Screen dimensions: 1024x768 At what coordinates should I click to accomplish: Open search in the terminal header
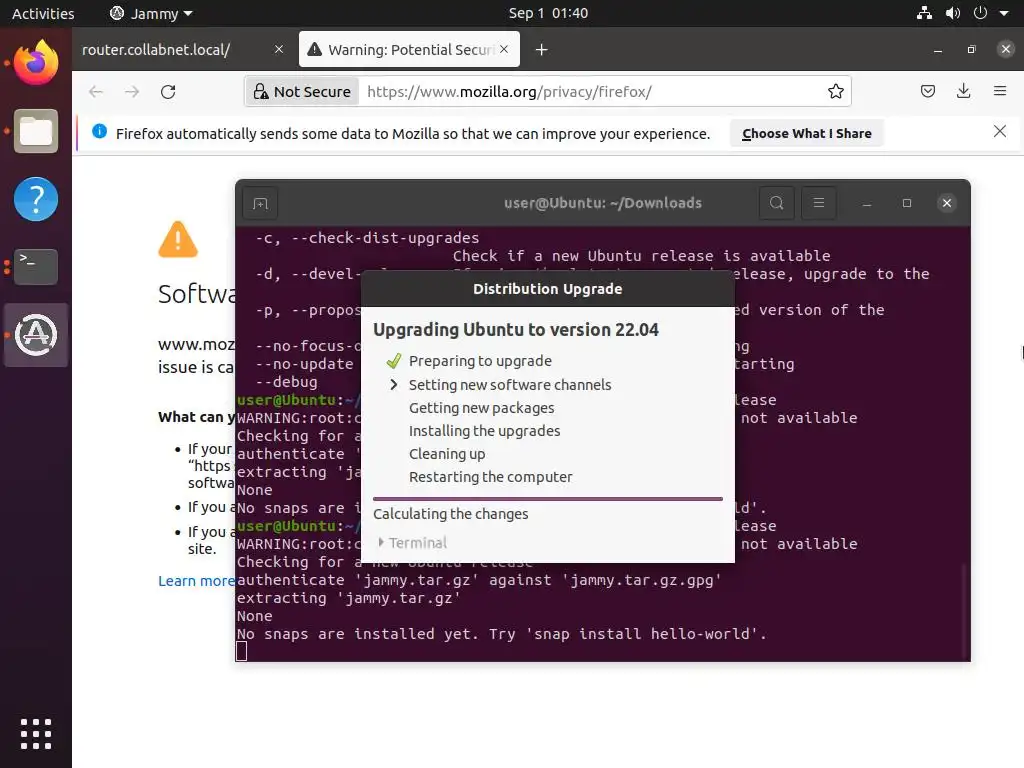pyautogui.click(x=776, y=203)
